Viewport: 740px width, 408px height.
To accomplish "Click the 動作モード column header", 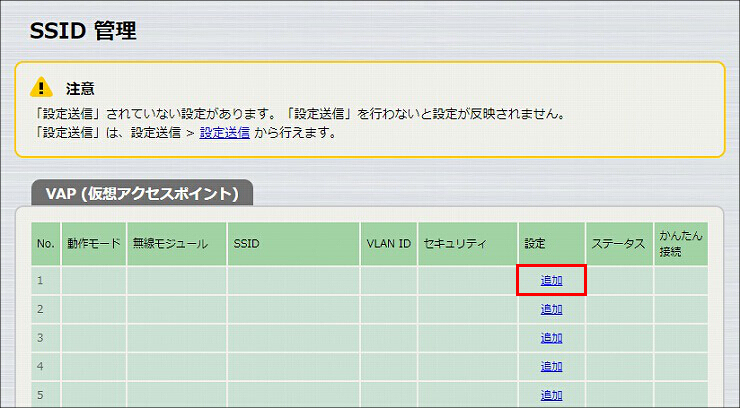I will [x=94, y=244].
